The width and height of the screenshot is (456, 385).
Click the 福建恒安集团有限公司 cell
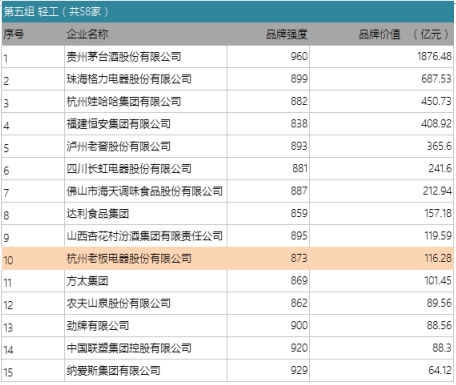(x=146, y=124)
